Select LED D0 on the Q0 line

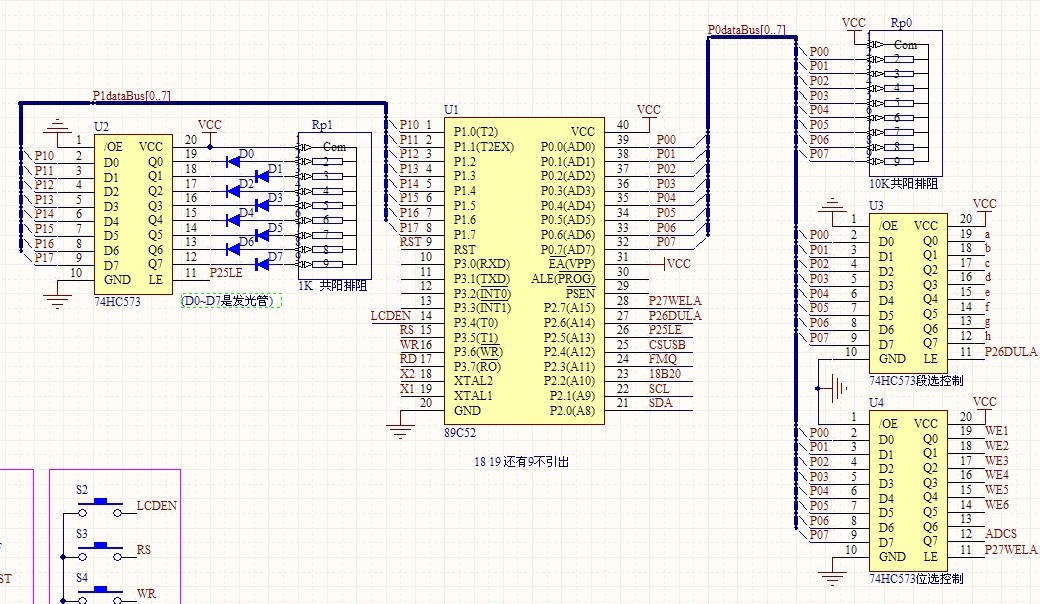click(233, 161)
